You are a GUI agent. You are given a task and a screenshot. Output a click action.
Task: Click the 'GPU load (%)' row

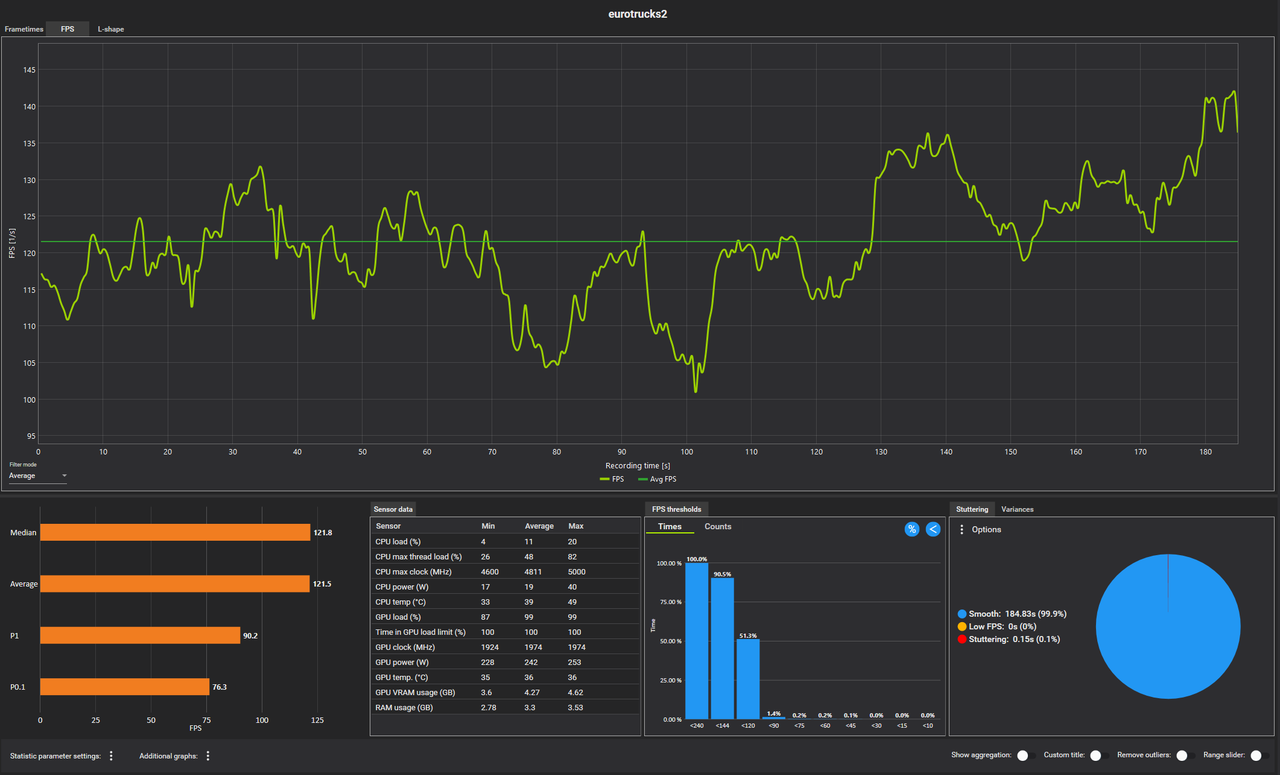click(x=505, y=616)
